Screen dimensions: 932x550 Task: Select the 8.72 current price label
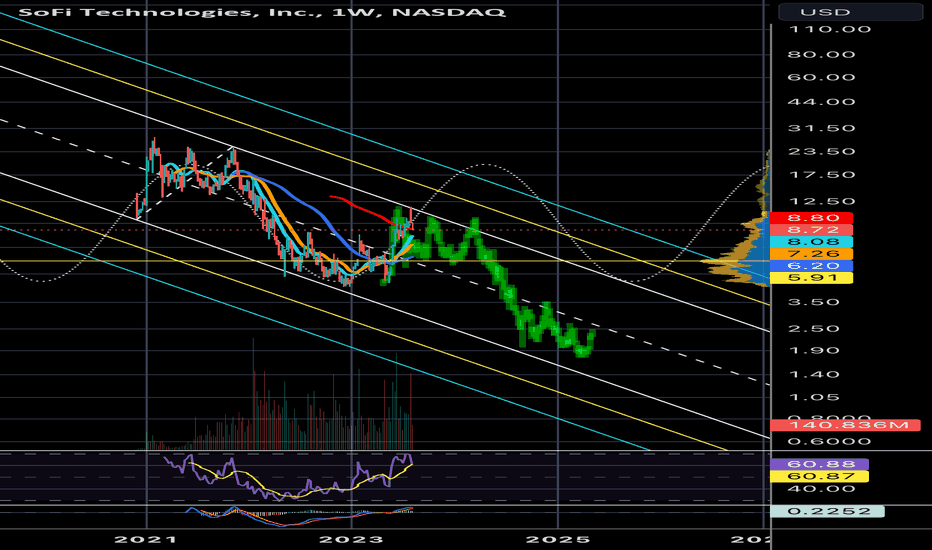pyautogui.click(x=811, y=230)
